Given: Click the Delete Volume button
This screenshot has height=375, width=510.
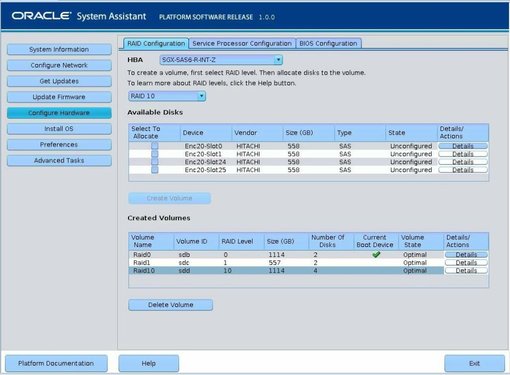Looking at the screenshot, I should (x=170, y=305).
